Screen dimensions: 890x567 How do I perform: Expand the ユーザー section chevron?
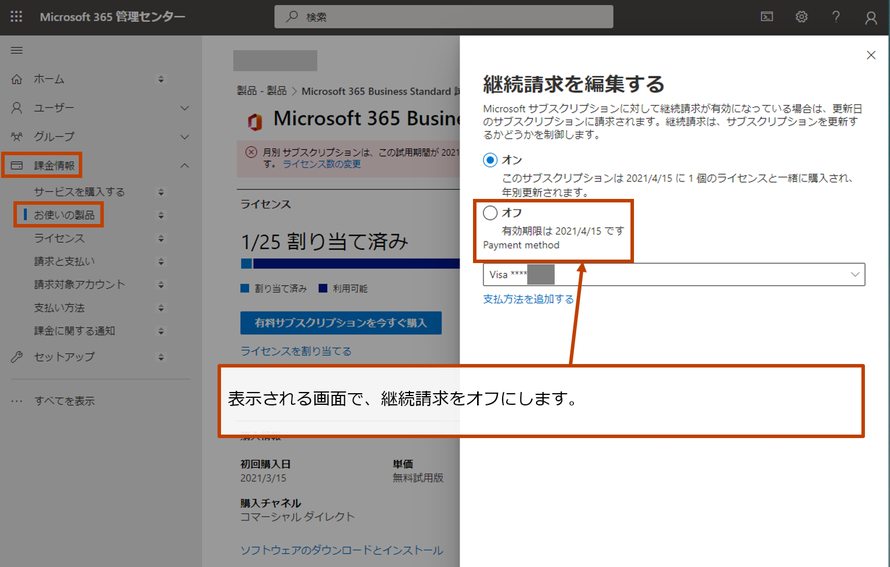184,108
